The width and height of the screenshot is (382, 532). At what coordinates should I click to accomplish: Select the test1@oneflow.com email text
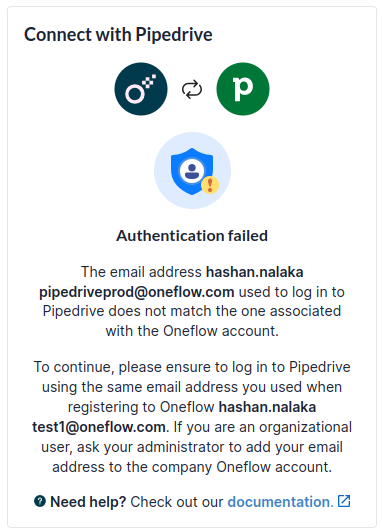pos(99,427)
